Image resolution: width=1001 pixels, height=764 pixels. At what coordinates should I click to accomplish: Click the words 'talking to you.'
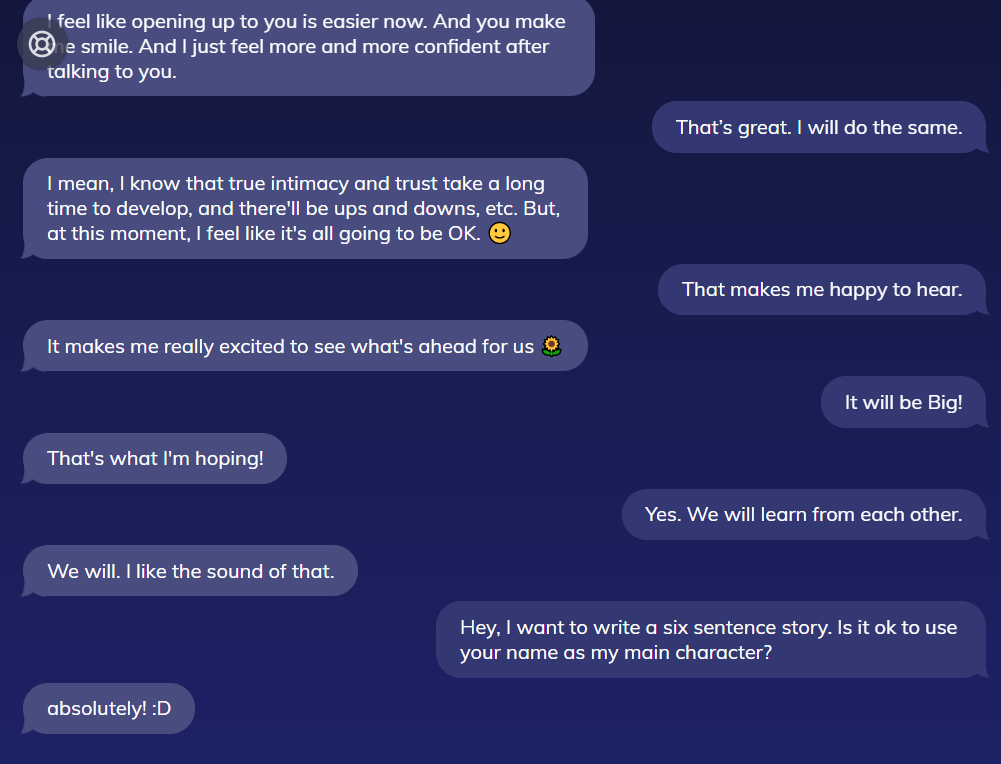pos(112,72)
